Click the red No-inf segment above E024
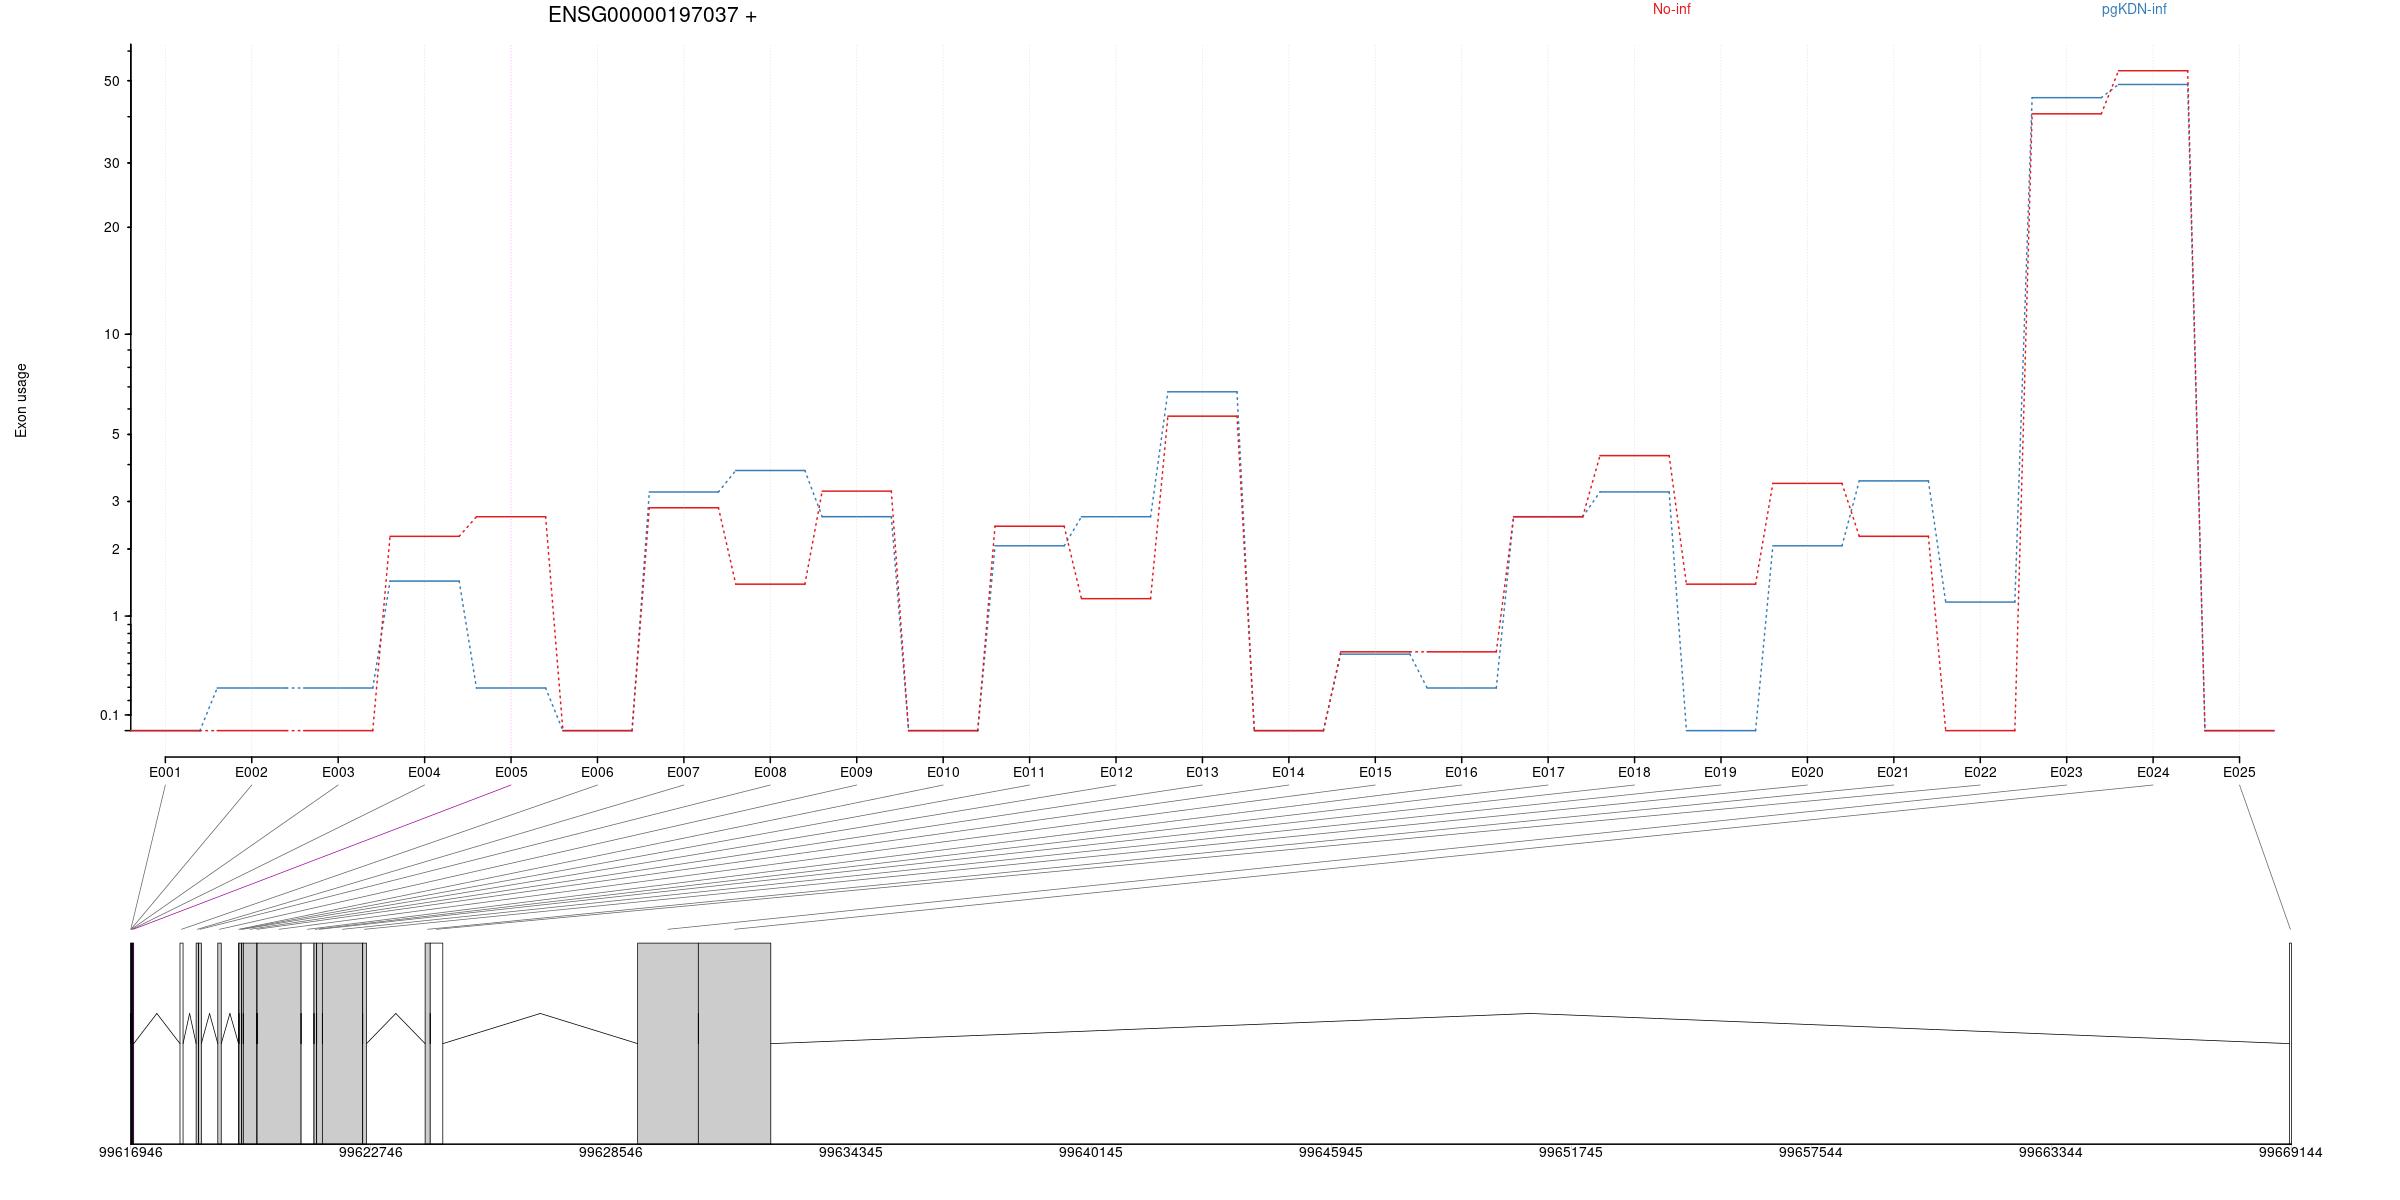 click(2153, 71)
